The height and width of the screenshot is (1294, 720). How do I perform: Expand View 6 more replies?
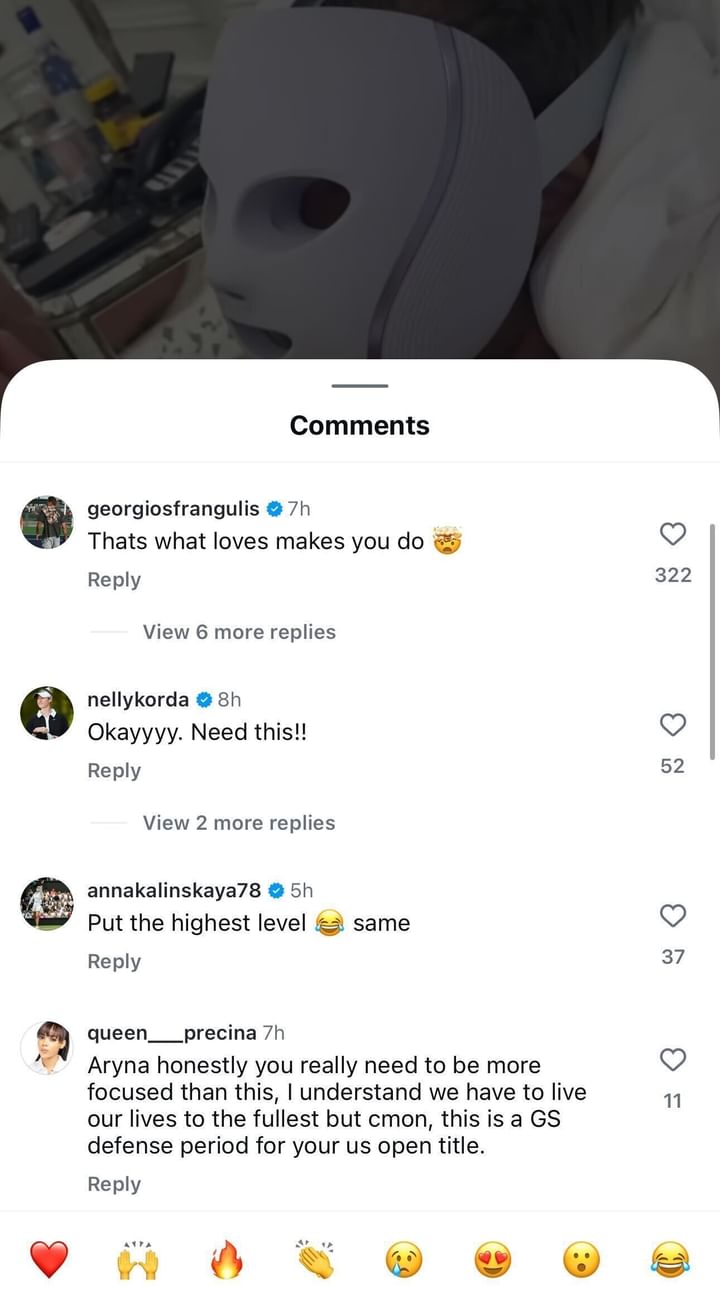click(x=239, y=632)
